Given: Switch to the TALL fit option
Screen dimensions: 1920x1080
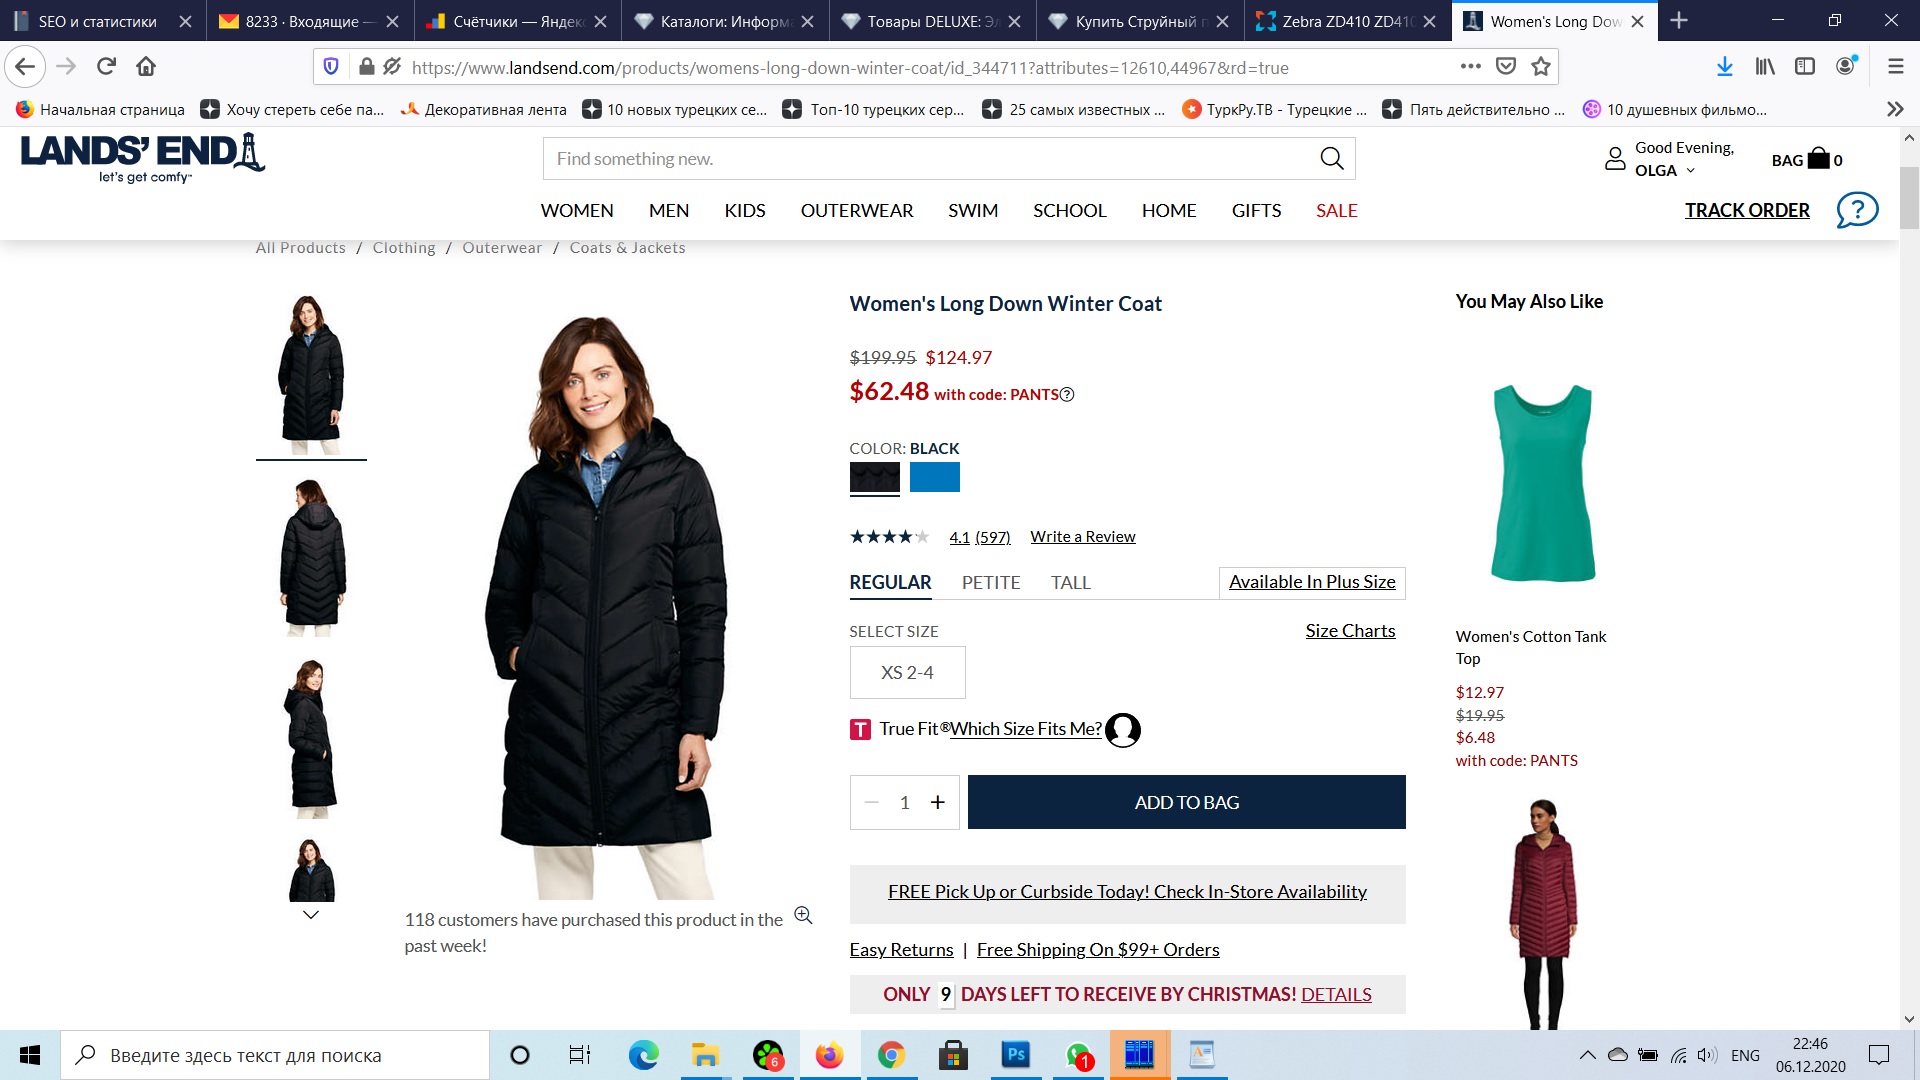Looking at the screenshot, I should [x=1070, y=583].
